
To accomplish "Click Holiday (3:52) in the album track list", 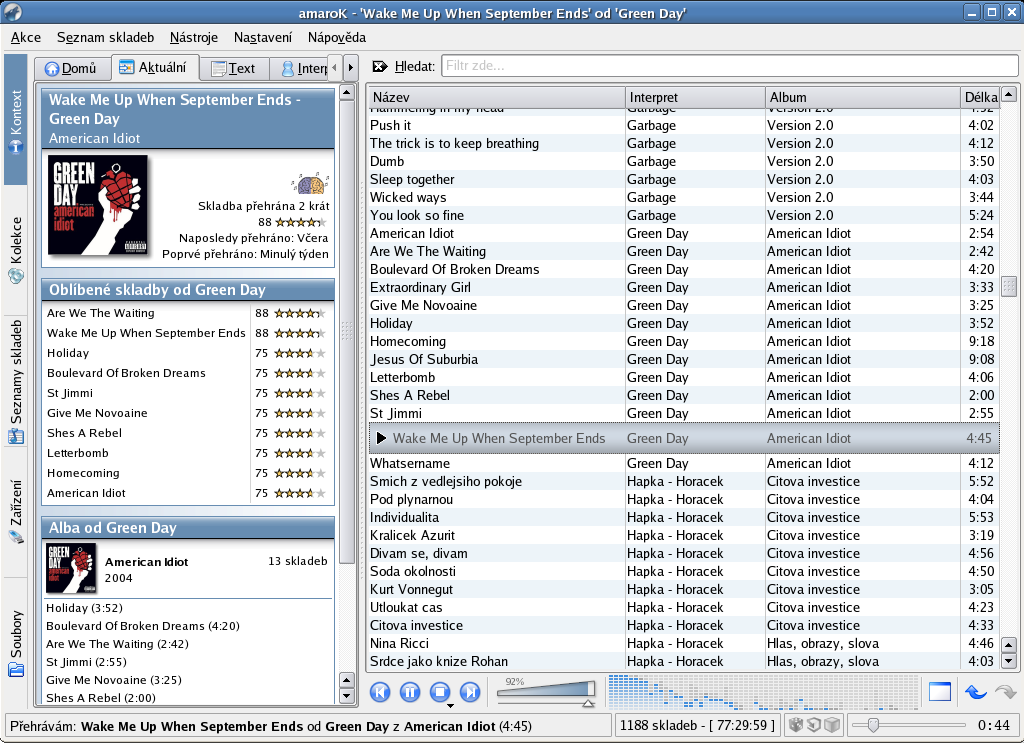I will click(x=84, y=608).
